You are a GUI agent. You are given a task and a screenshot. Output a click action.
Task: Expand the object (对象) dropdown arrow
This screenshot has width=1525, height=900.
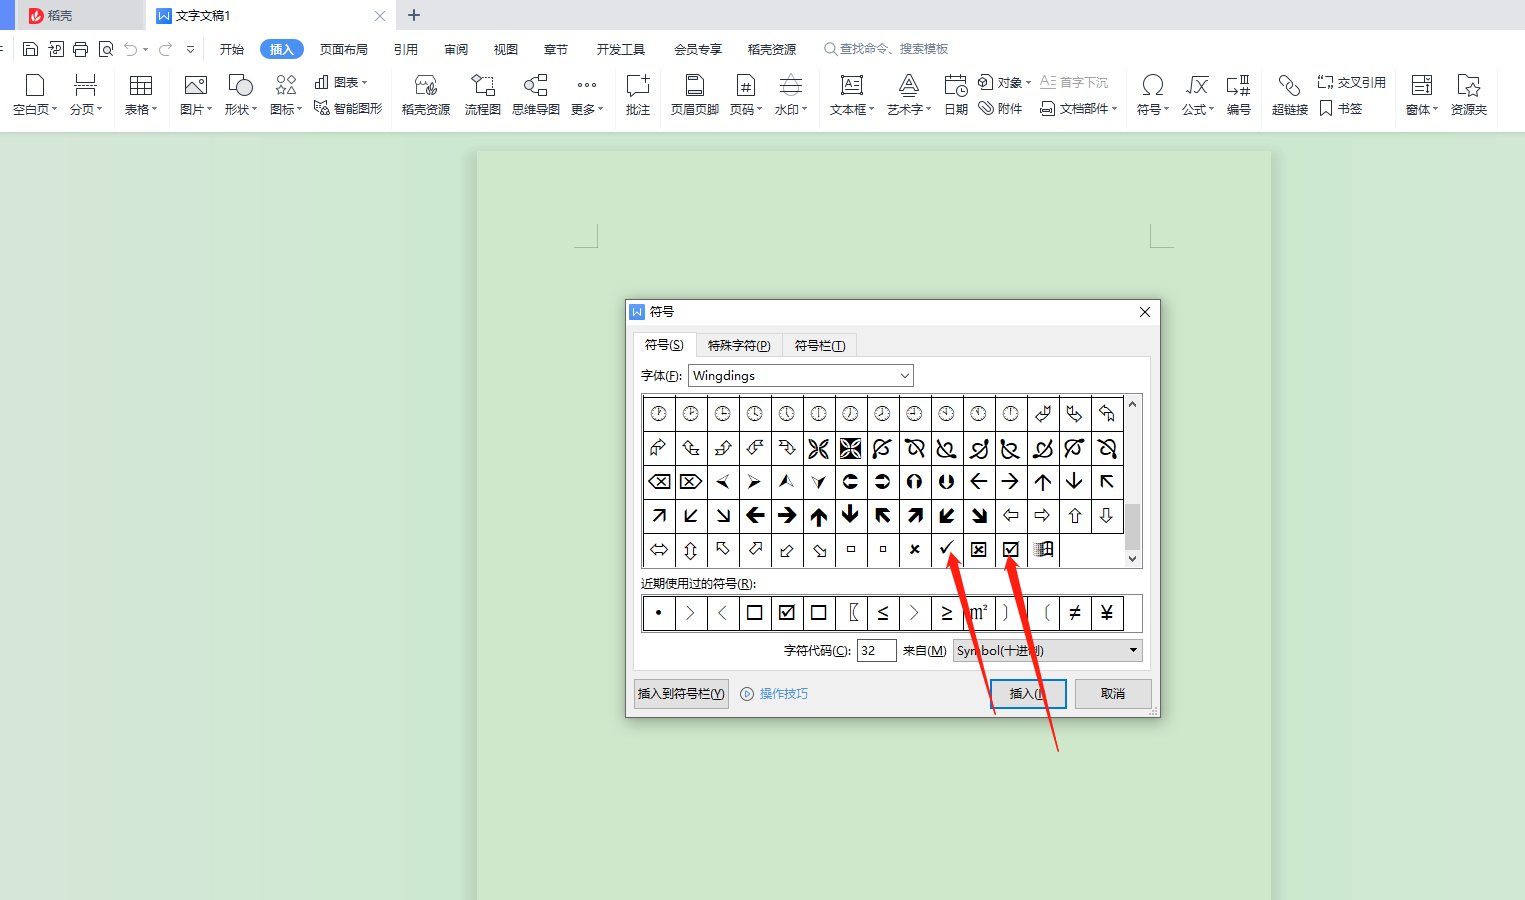point(1028,83)
